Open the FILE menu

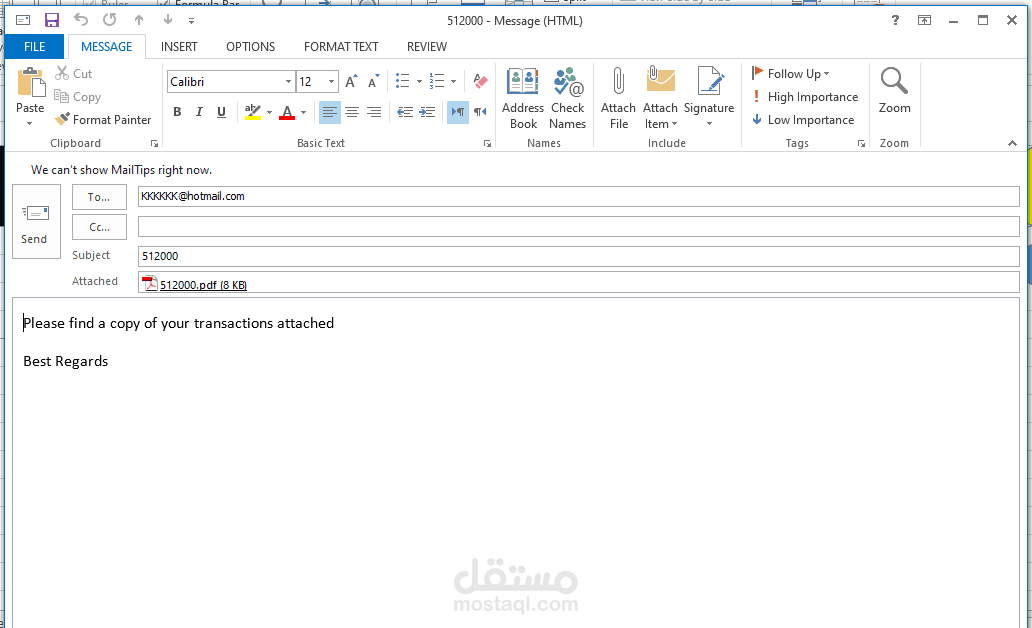coord(34,46)
